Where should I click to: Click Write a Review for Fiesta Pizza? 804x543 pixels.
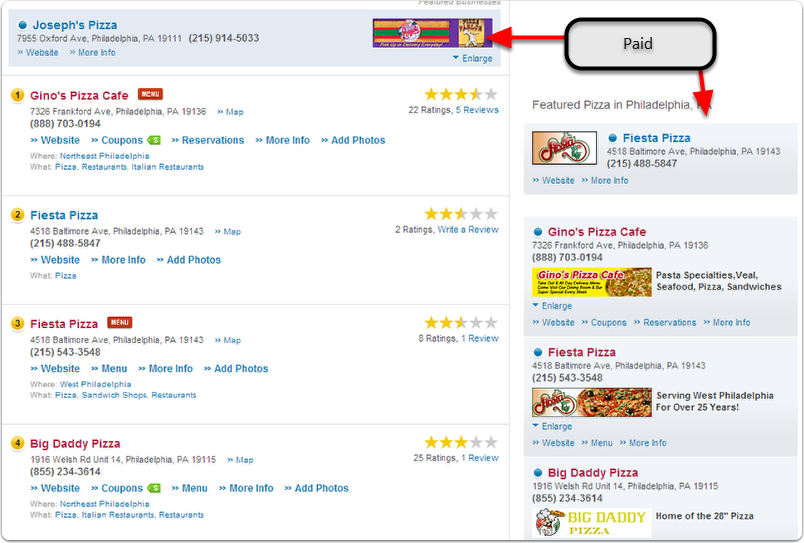pos(468,229)
